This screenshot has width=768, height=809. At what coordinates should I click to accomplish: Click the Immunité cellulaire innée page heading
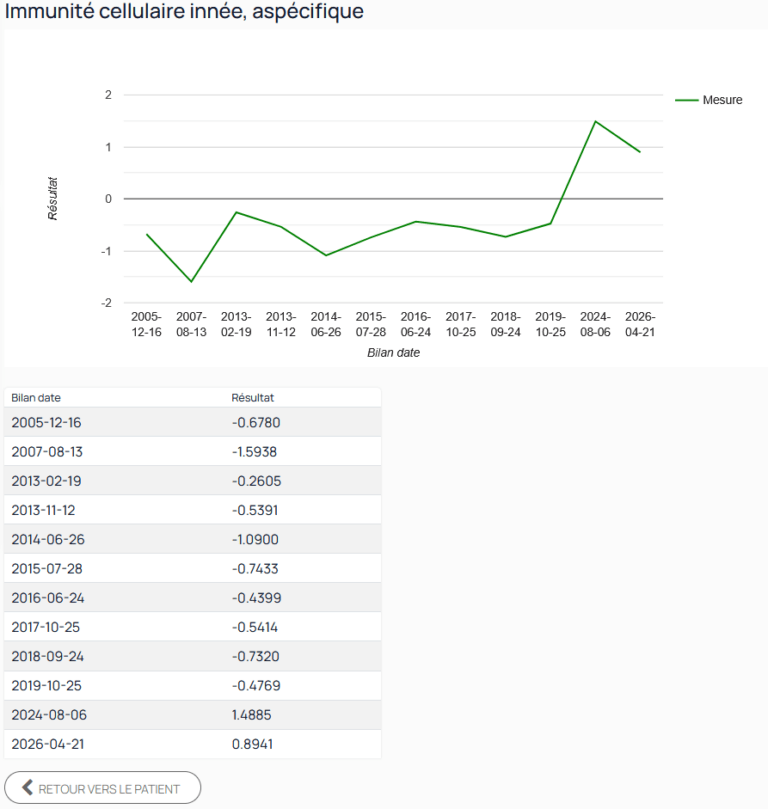click(185, 12)
